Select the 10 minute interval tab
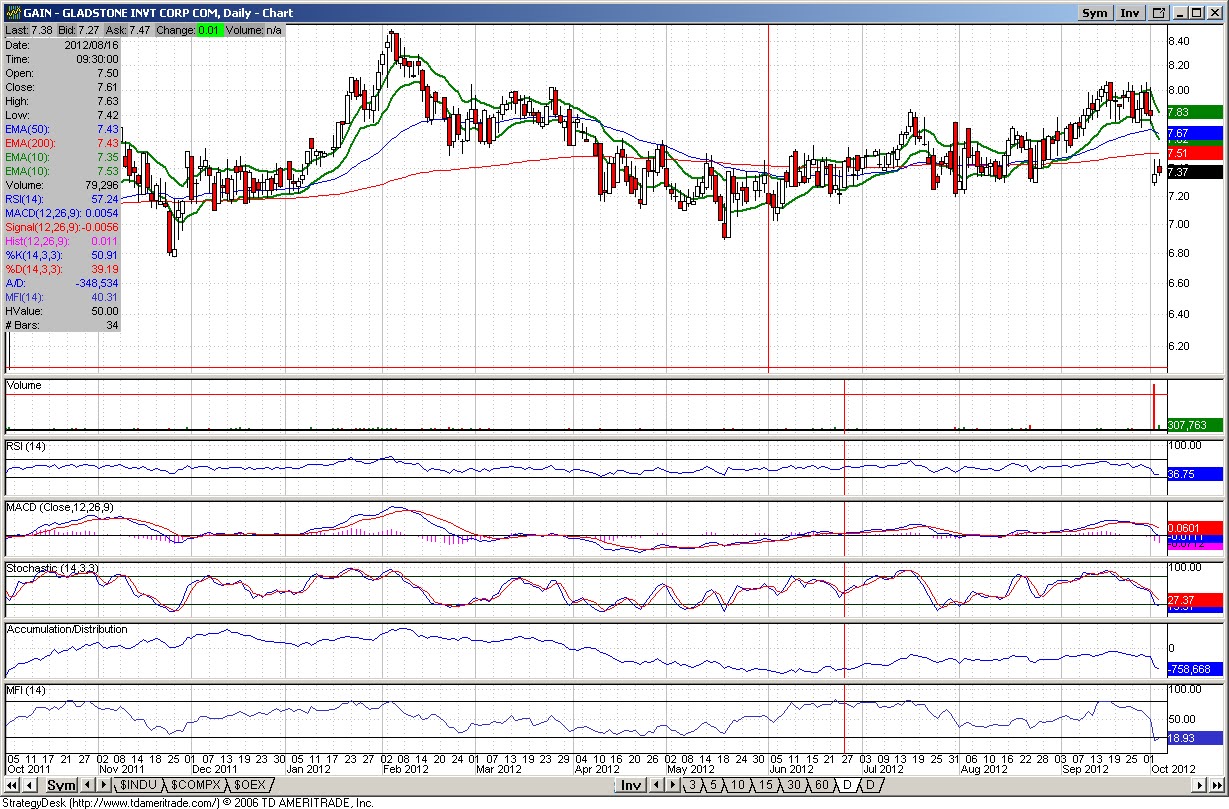 (x=737, y=785)
